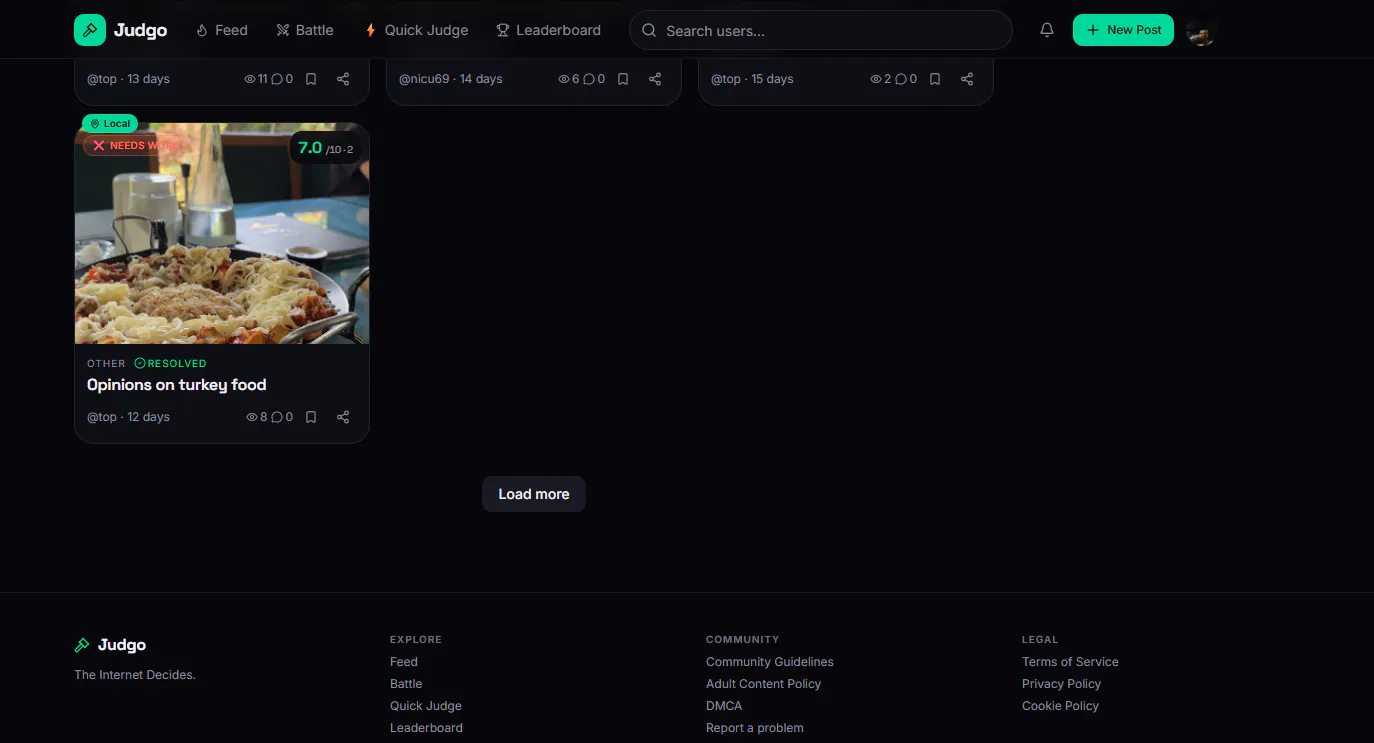Click the Local badge on the post
This screenshot has height=743, width=1374.
click(110, 124)
